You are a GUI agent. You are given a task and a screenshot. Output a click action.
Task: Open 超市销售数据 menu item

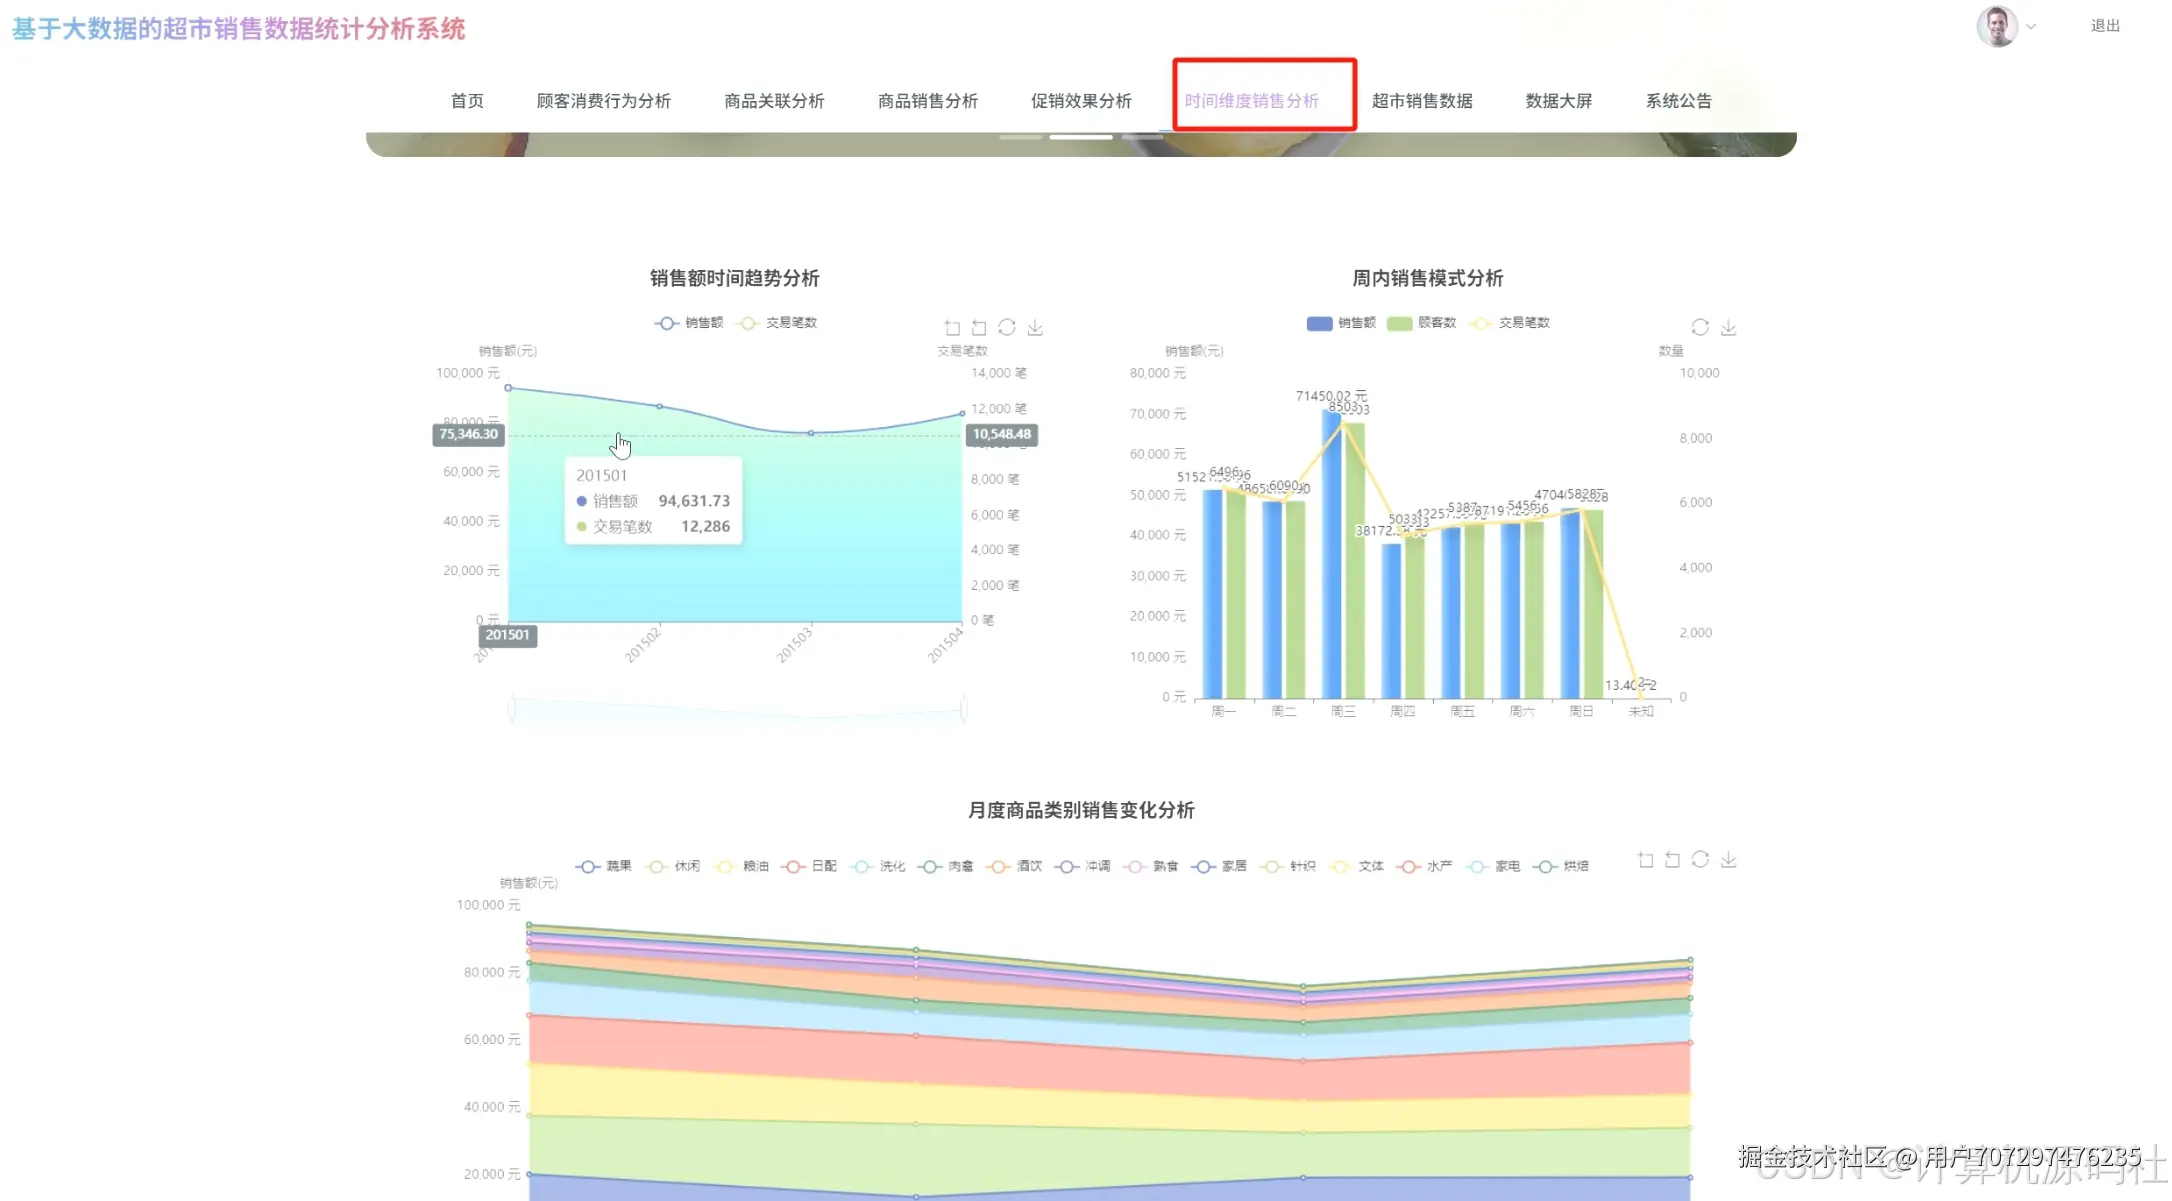tap(1422, 101)
